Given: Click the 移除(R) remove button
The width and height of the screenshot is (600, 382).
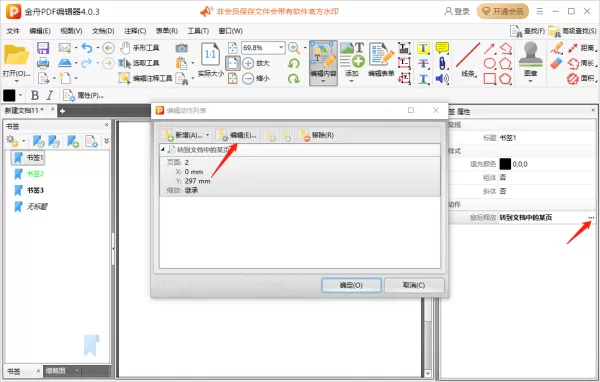Looking at the screenshot, I should point(316,135).
